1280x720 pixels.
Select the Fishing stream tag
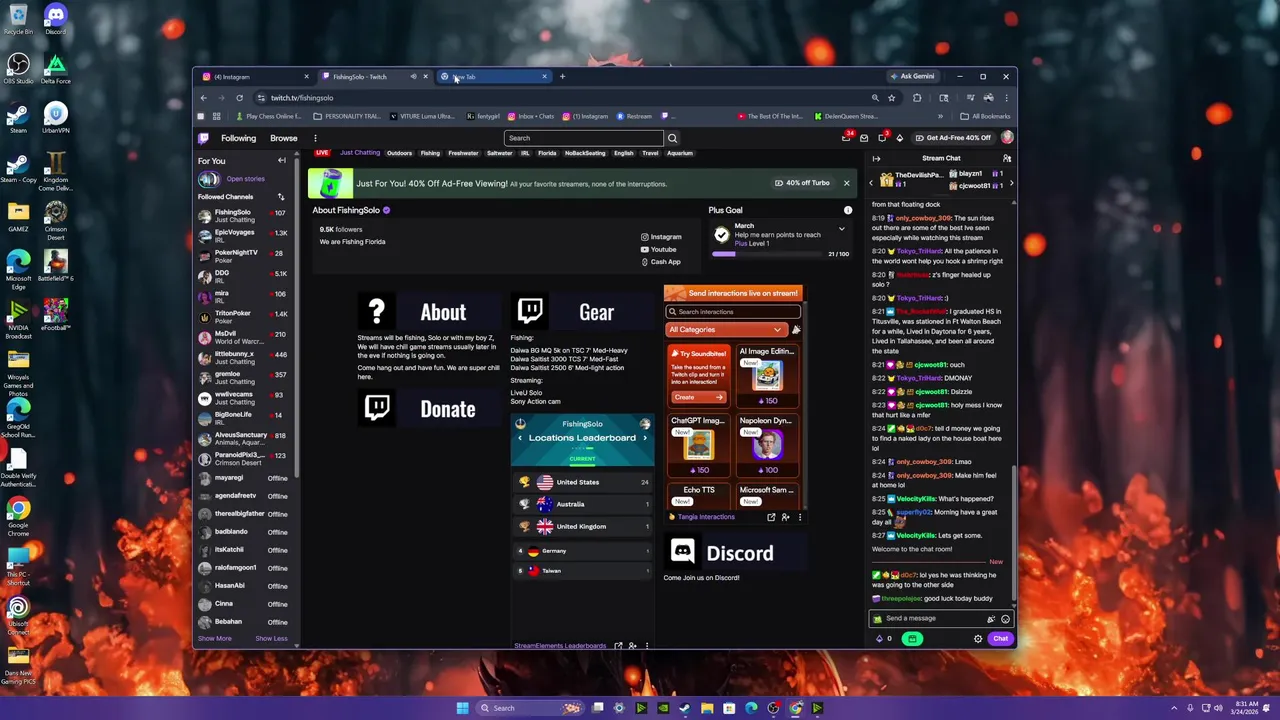tap(430, 153)
